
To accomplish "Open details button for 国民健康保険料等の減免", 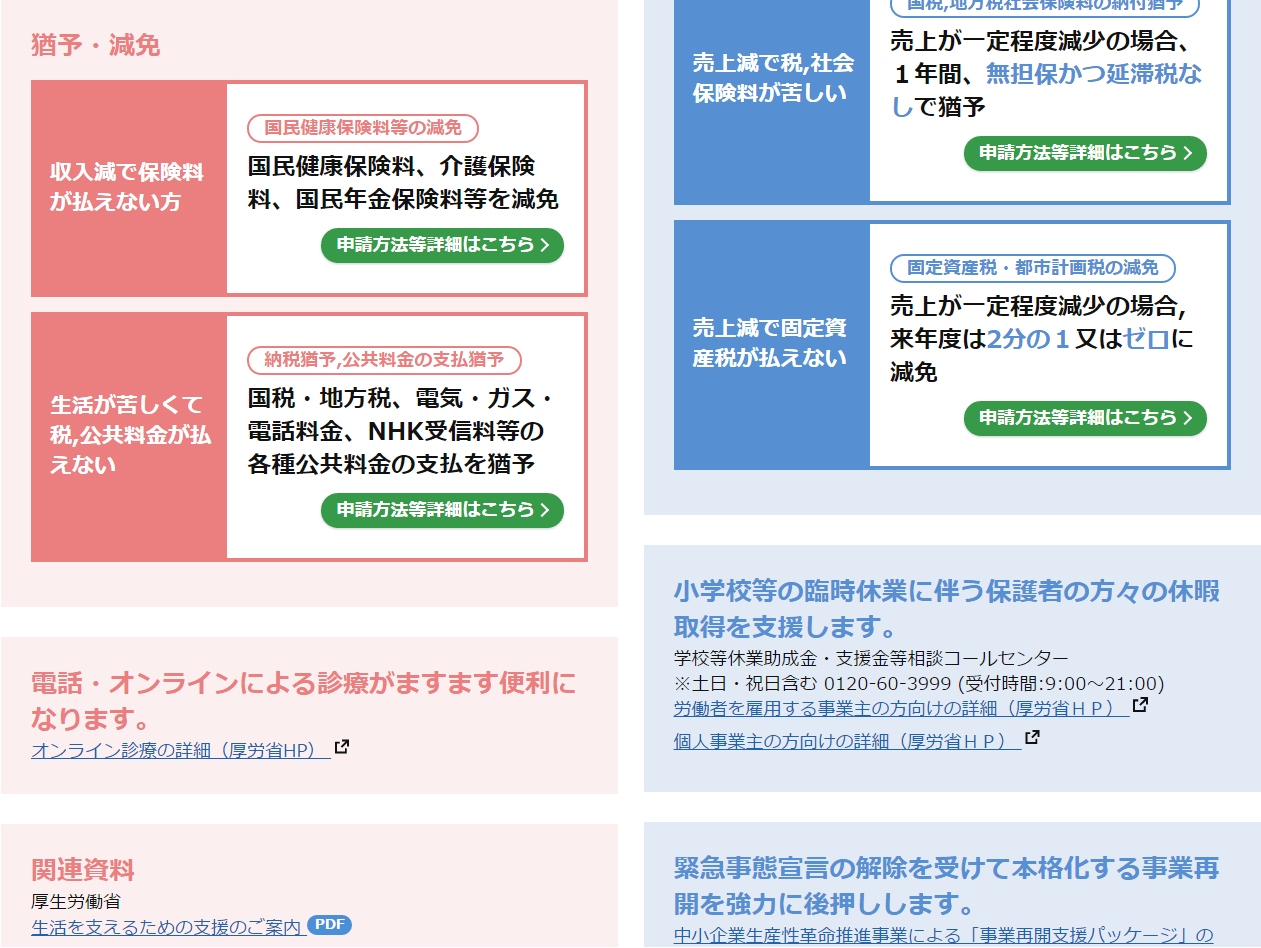I will click(442, 245).
